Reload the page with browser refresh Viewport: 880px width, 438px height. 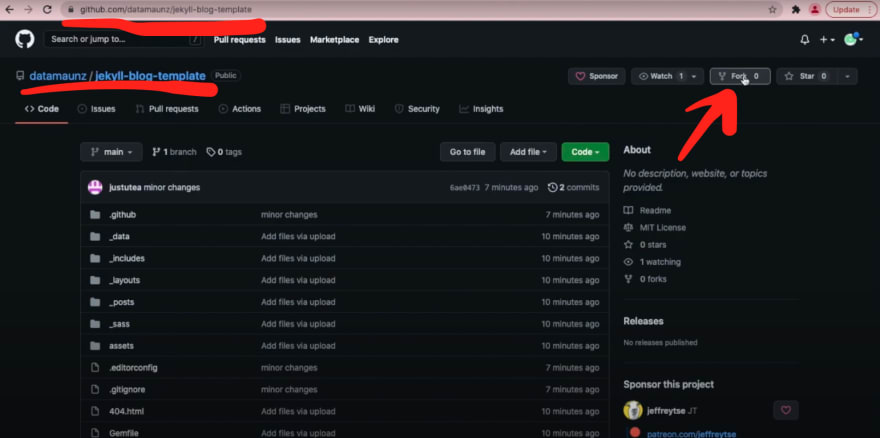coord(47,10)
